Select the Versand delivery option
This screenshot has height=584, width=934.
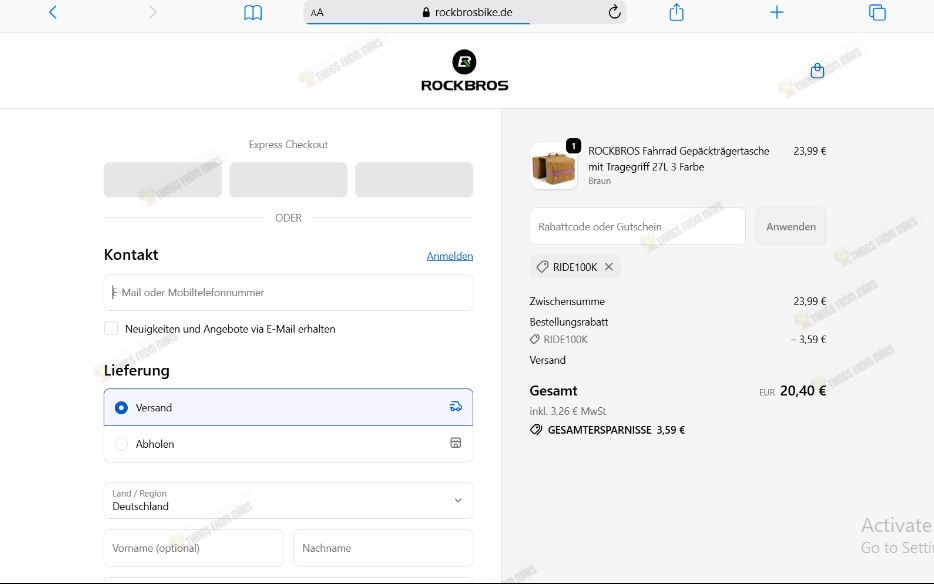pos(122,408)
